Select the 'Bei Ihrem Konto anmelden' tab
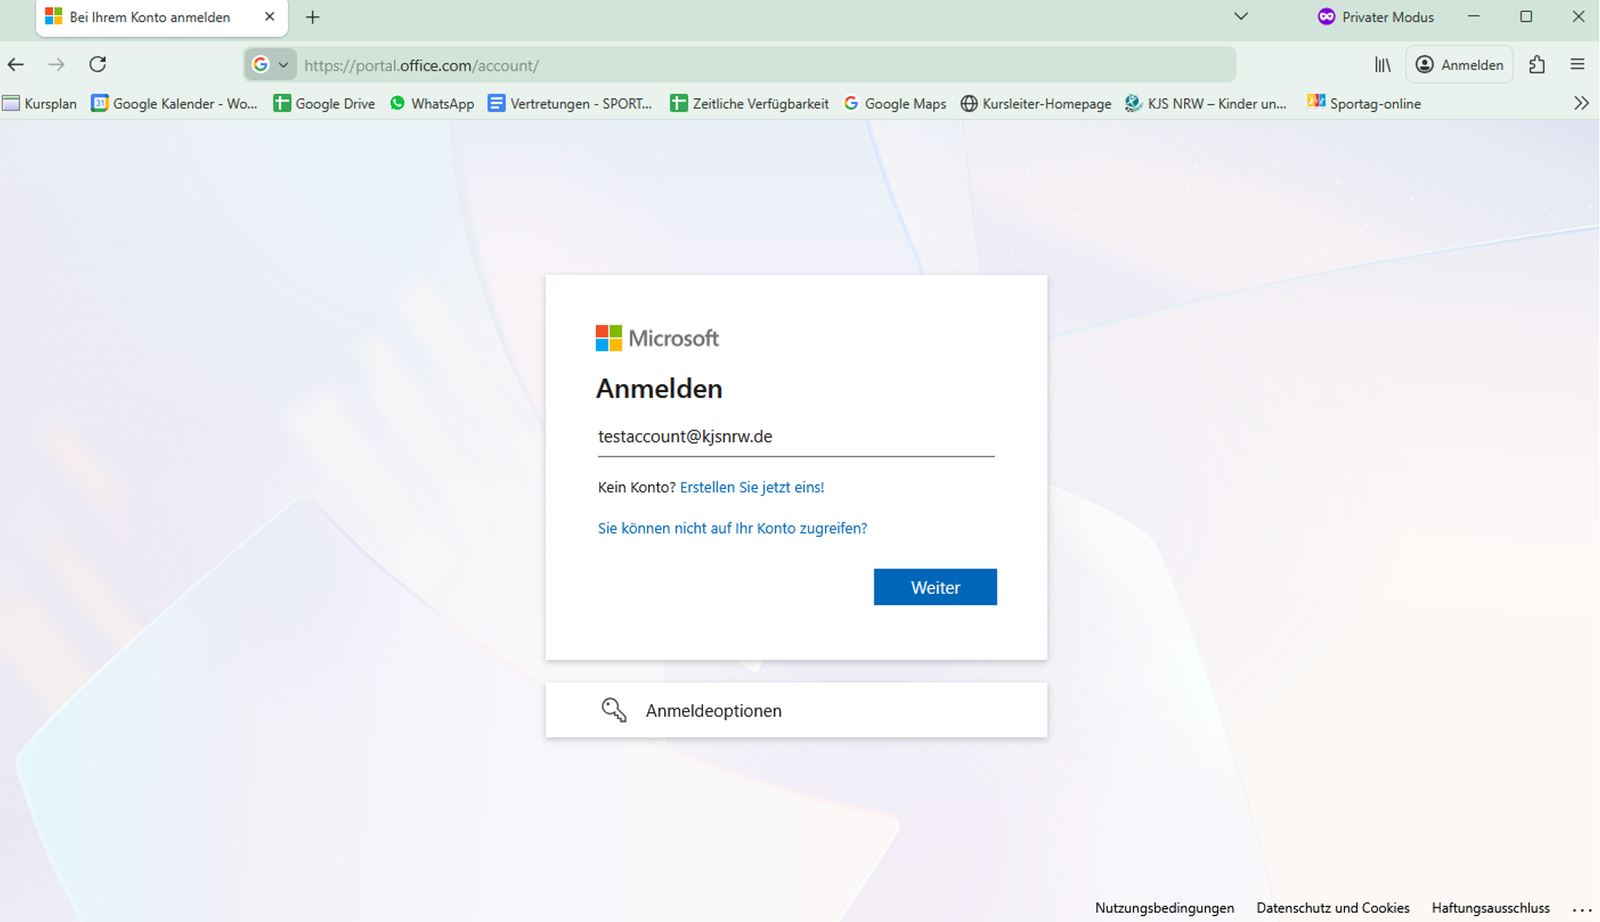 [x=150, y=17]
